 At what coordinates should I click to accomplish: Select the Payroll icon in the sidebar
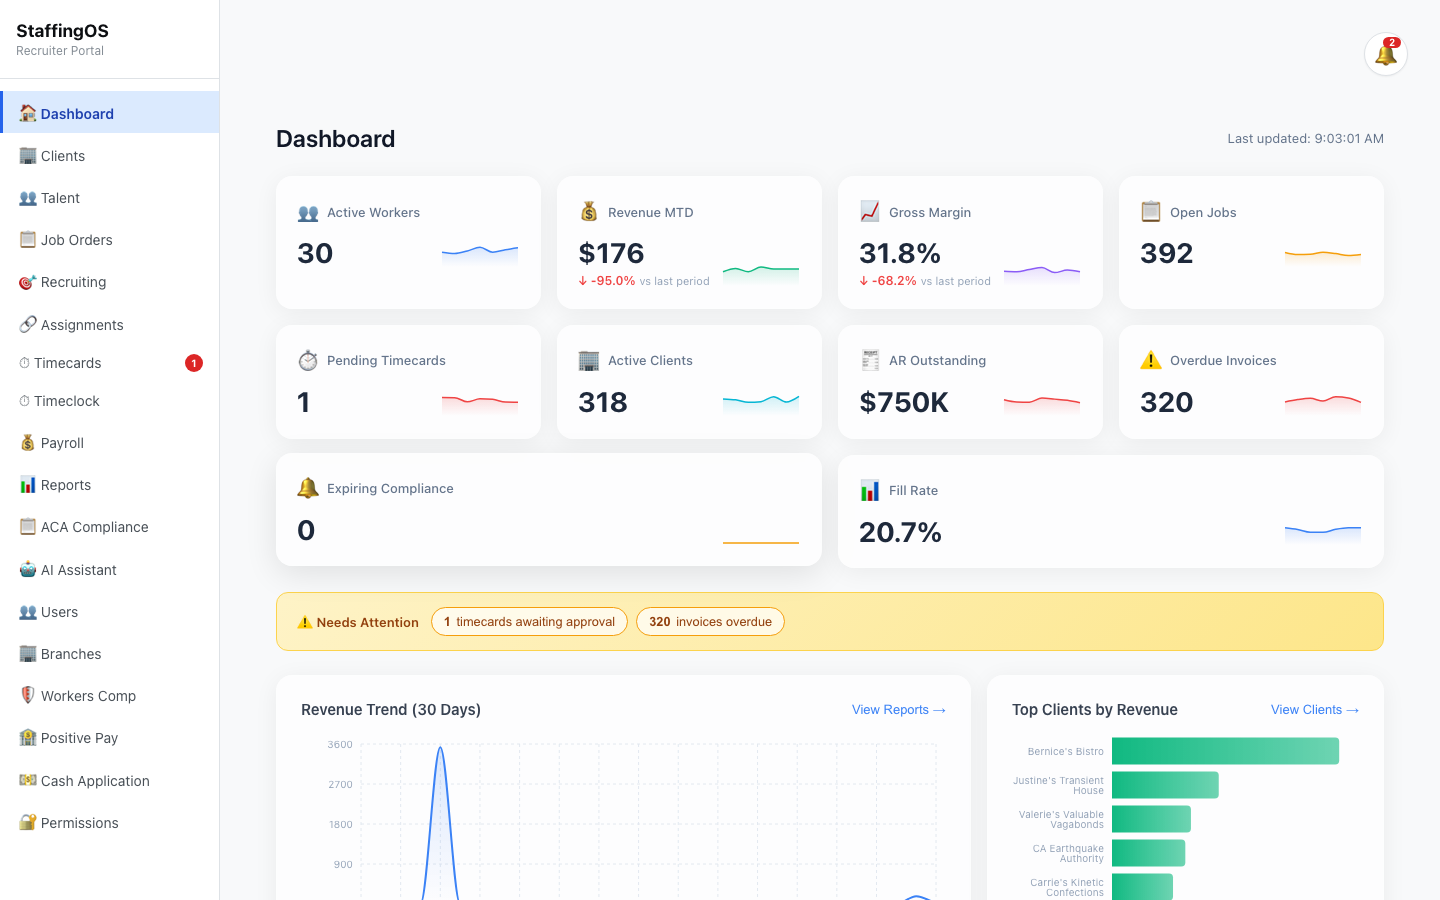(x=28, y=442)
